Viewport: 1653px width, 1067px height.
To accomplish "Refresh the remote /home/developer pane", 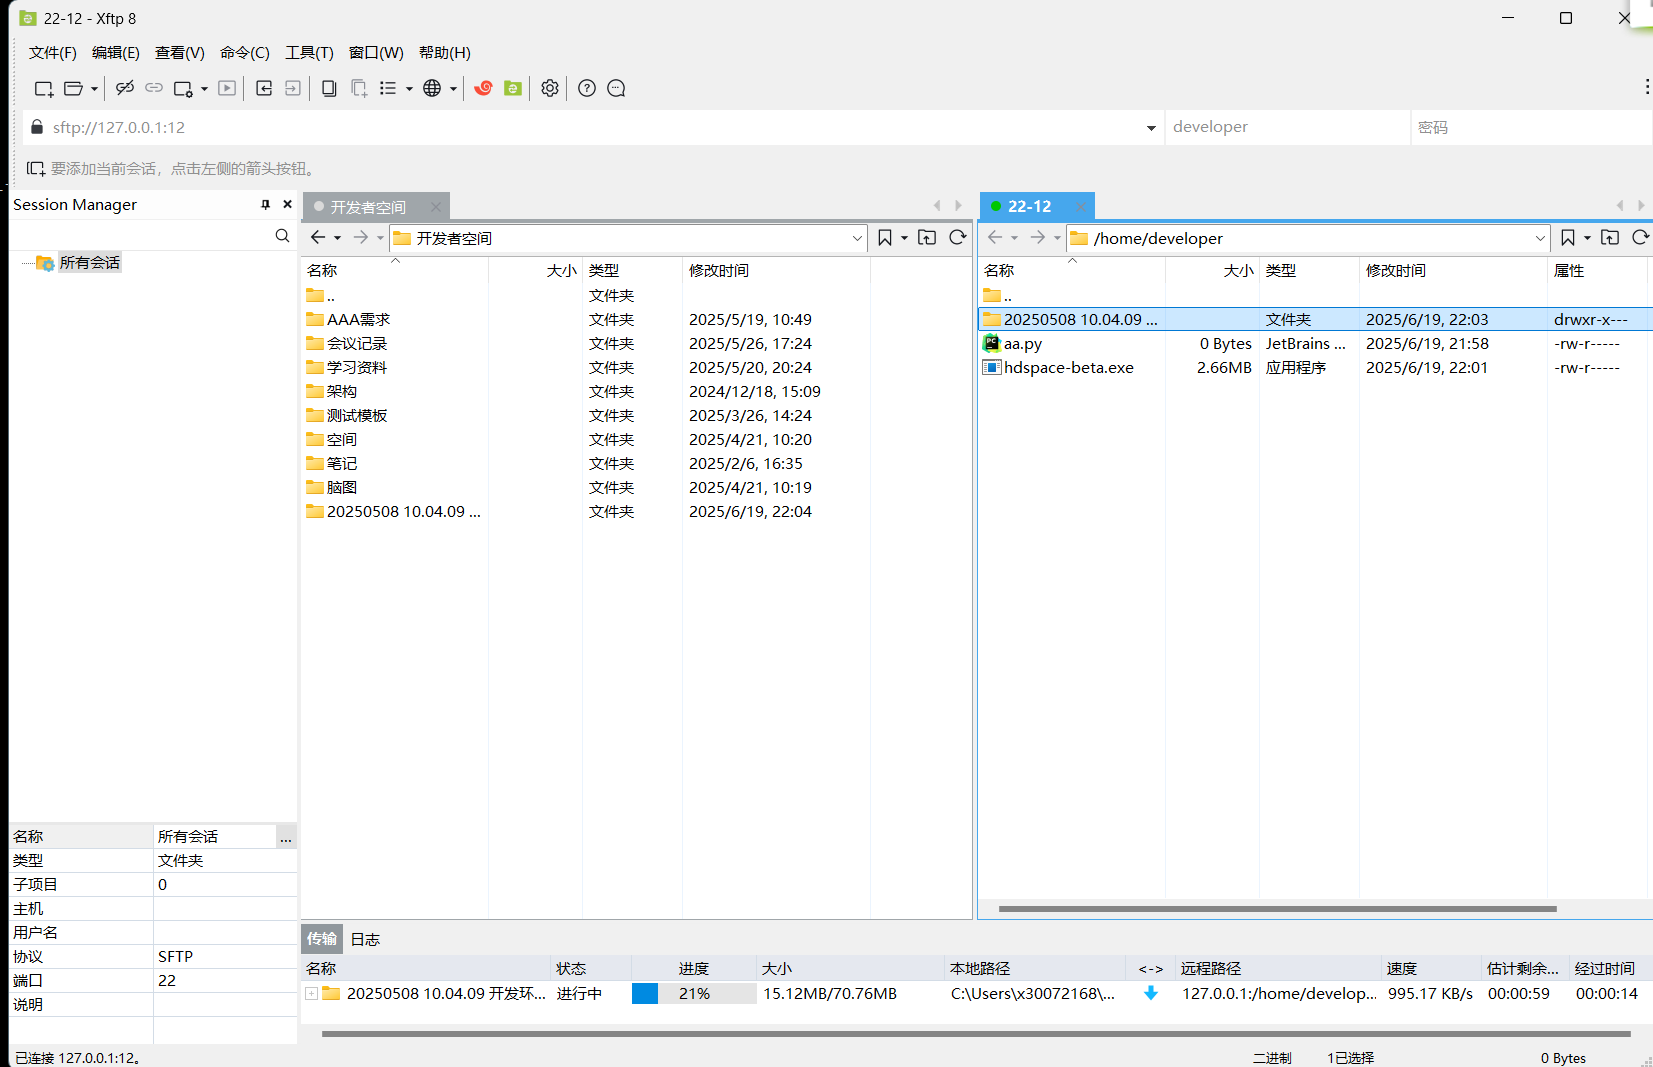I will 1641,237.
